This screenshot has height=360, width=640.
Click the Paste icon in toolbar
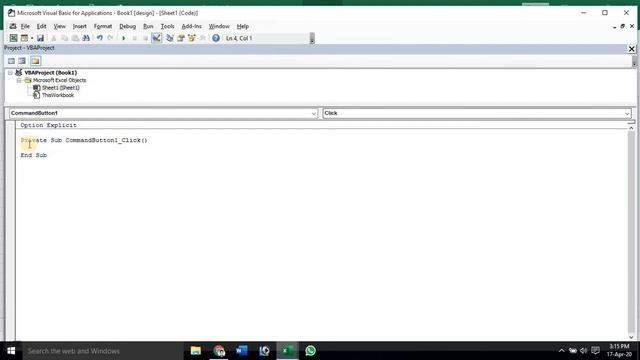(75, 38)
